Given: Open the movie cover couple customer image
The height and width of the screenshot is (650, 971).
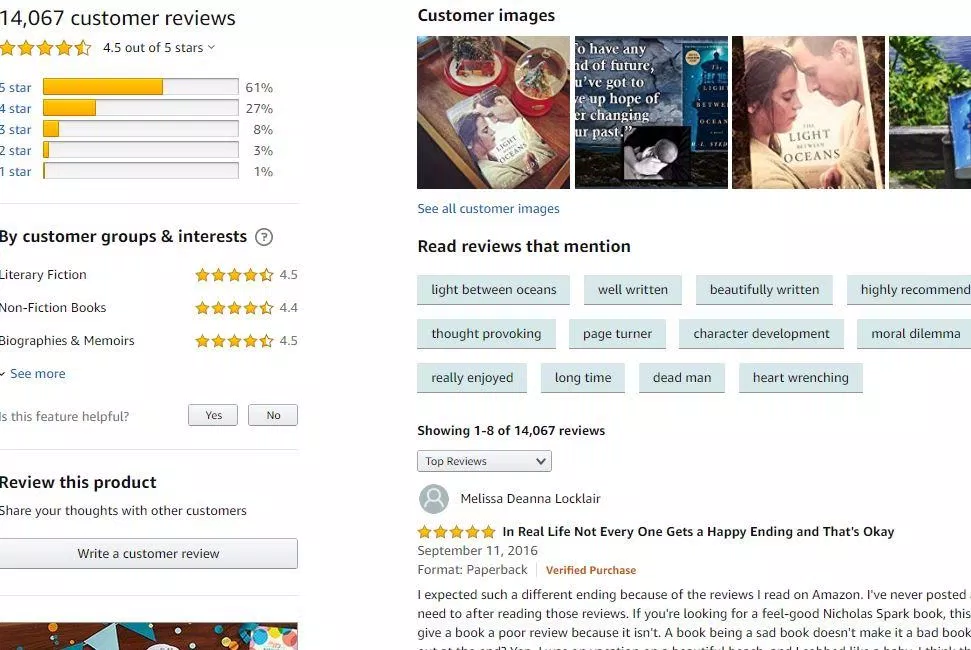Looking at the screenshot, I should (x=808, y=112).
